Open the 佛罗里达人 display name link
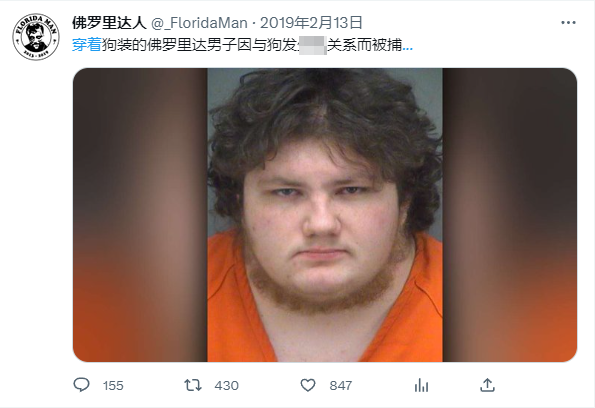The image size is (595, 408). 109,23
